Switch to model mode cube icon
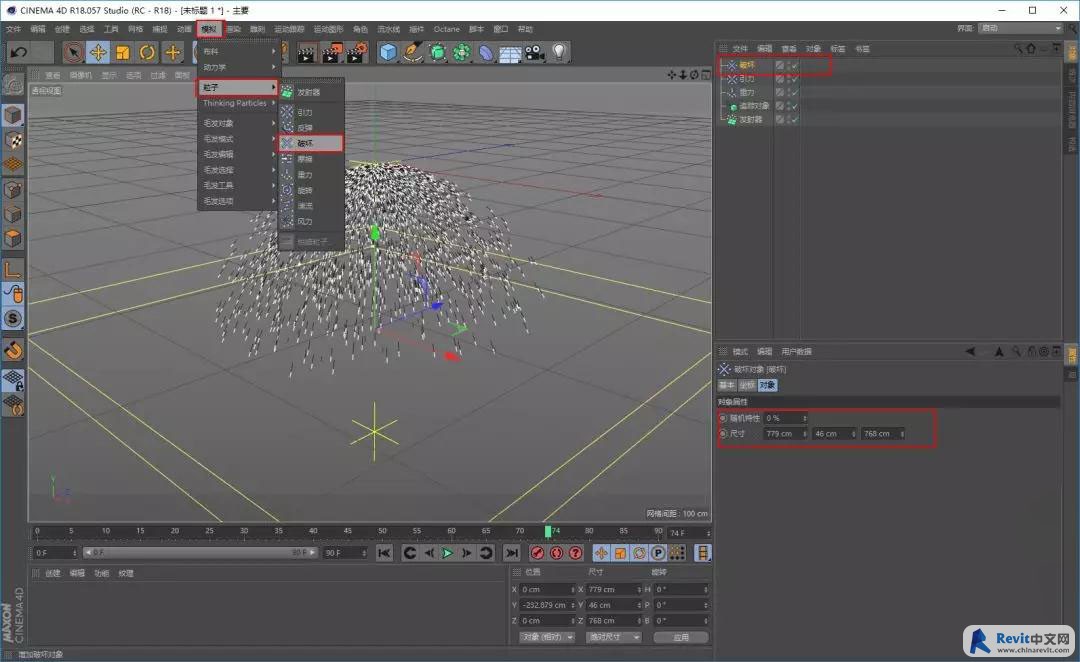The image size is (1080, 662). pos(13,115)
